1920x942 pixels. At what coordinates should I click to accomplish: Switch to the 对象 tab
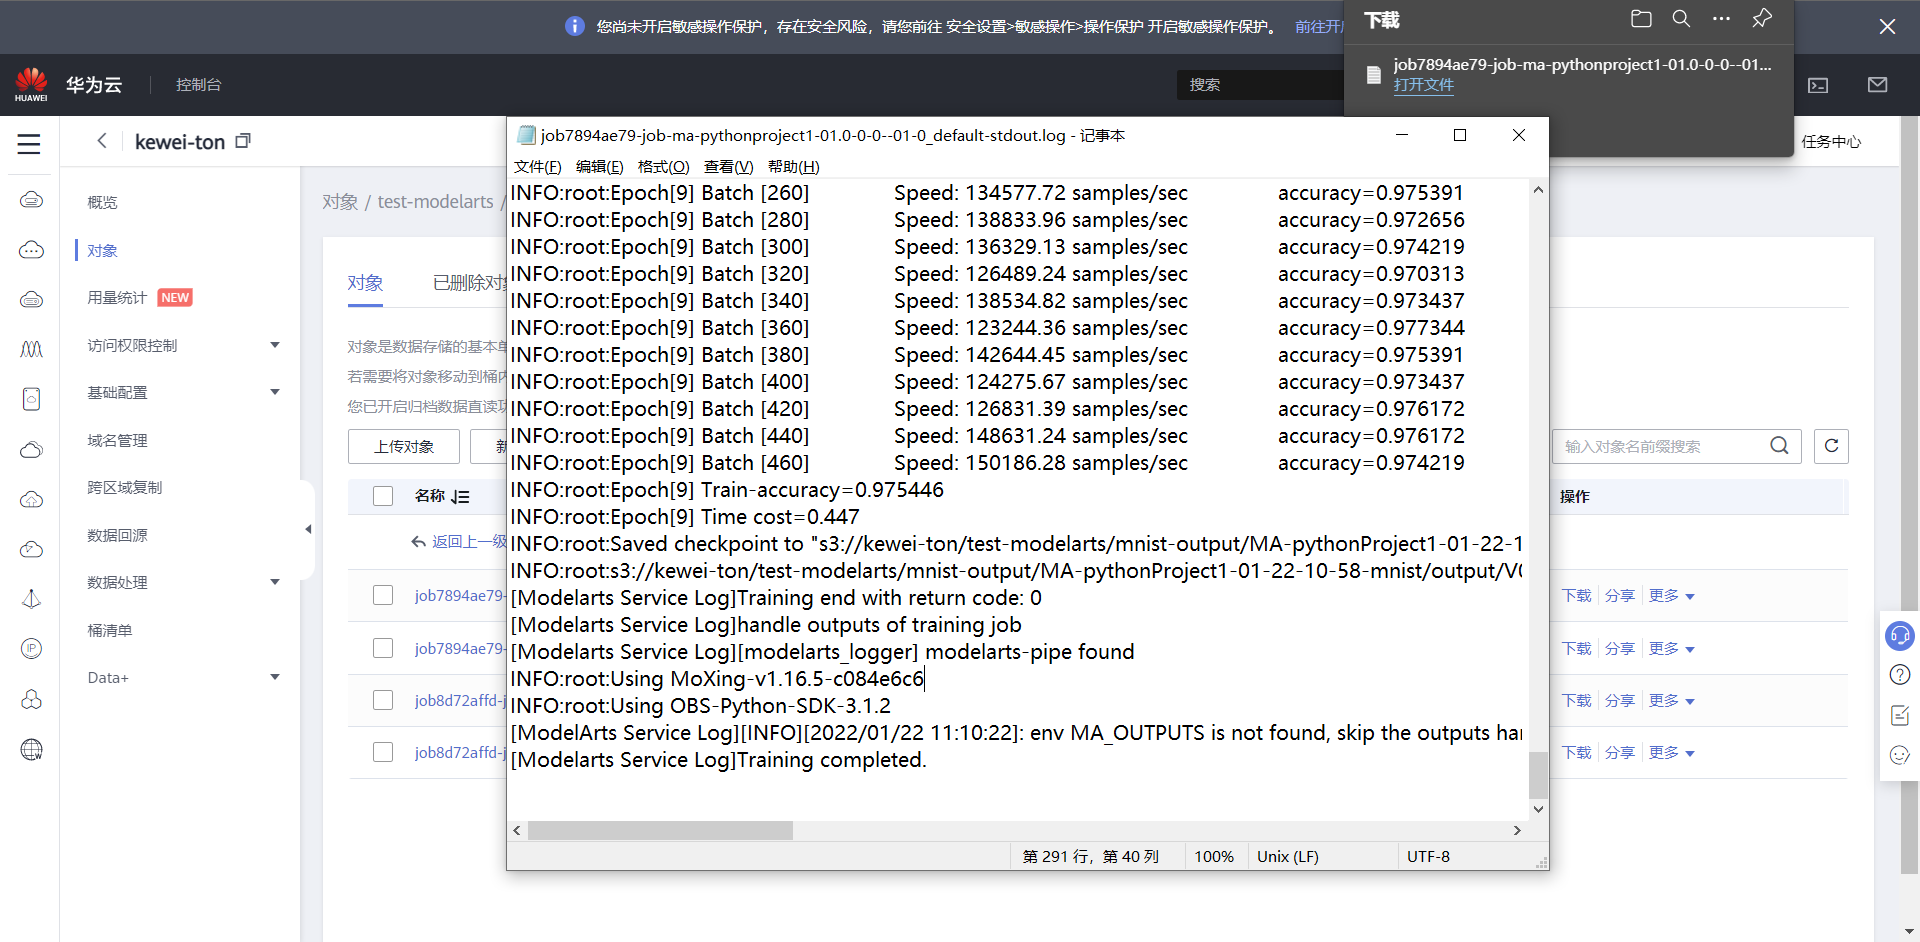[365, 283]
